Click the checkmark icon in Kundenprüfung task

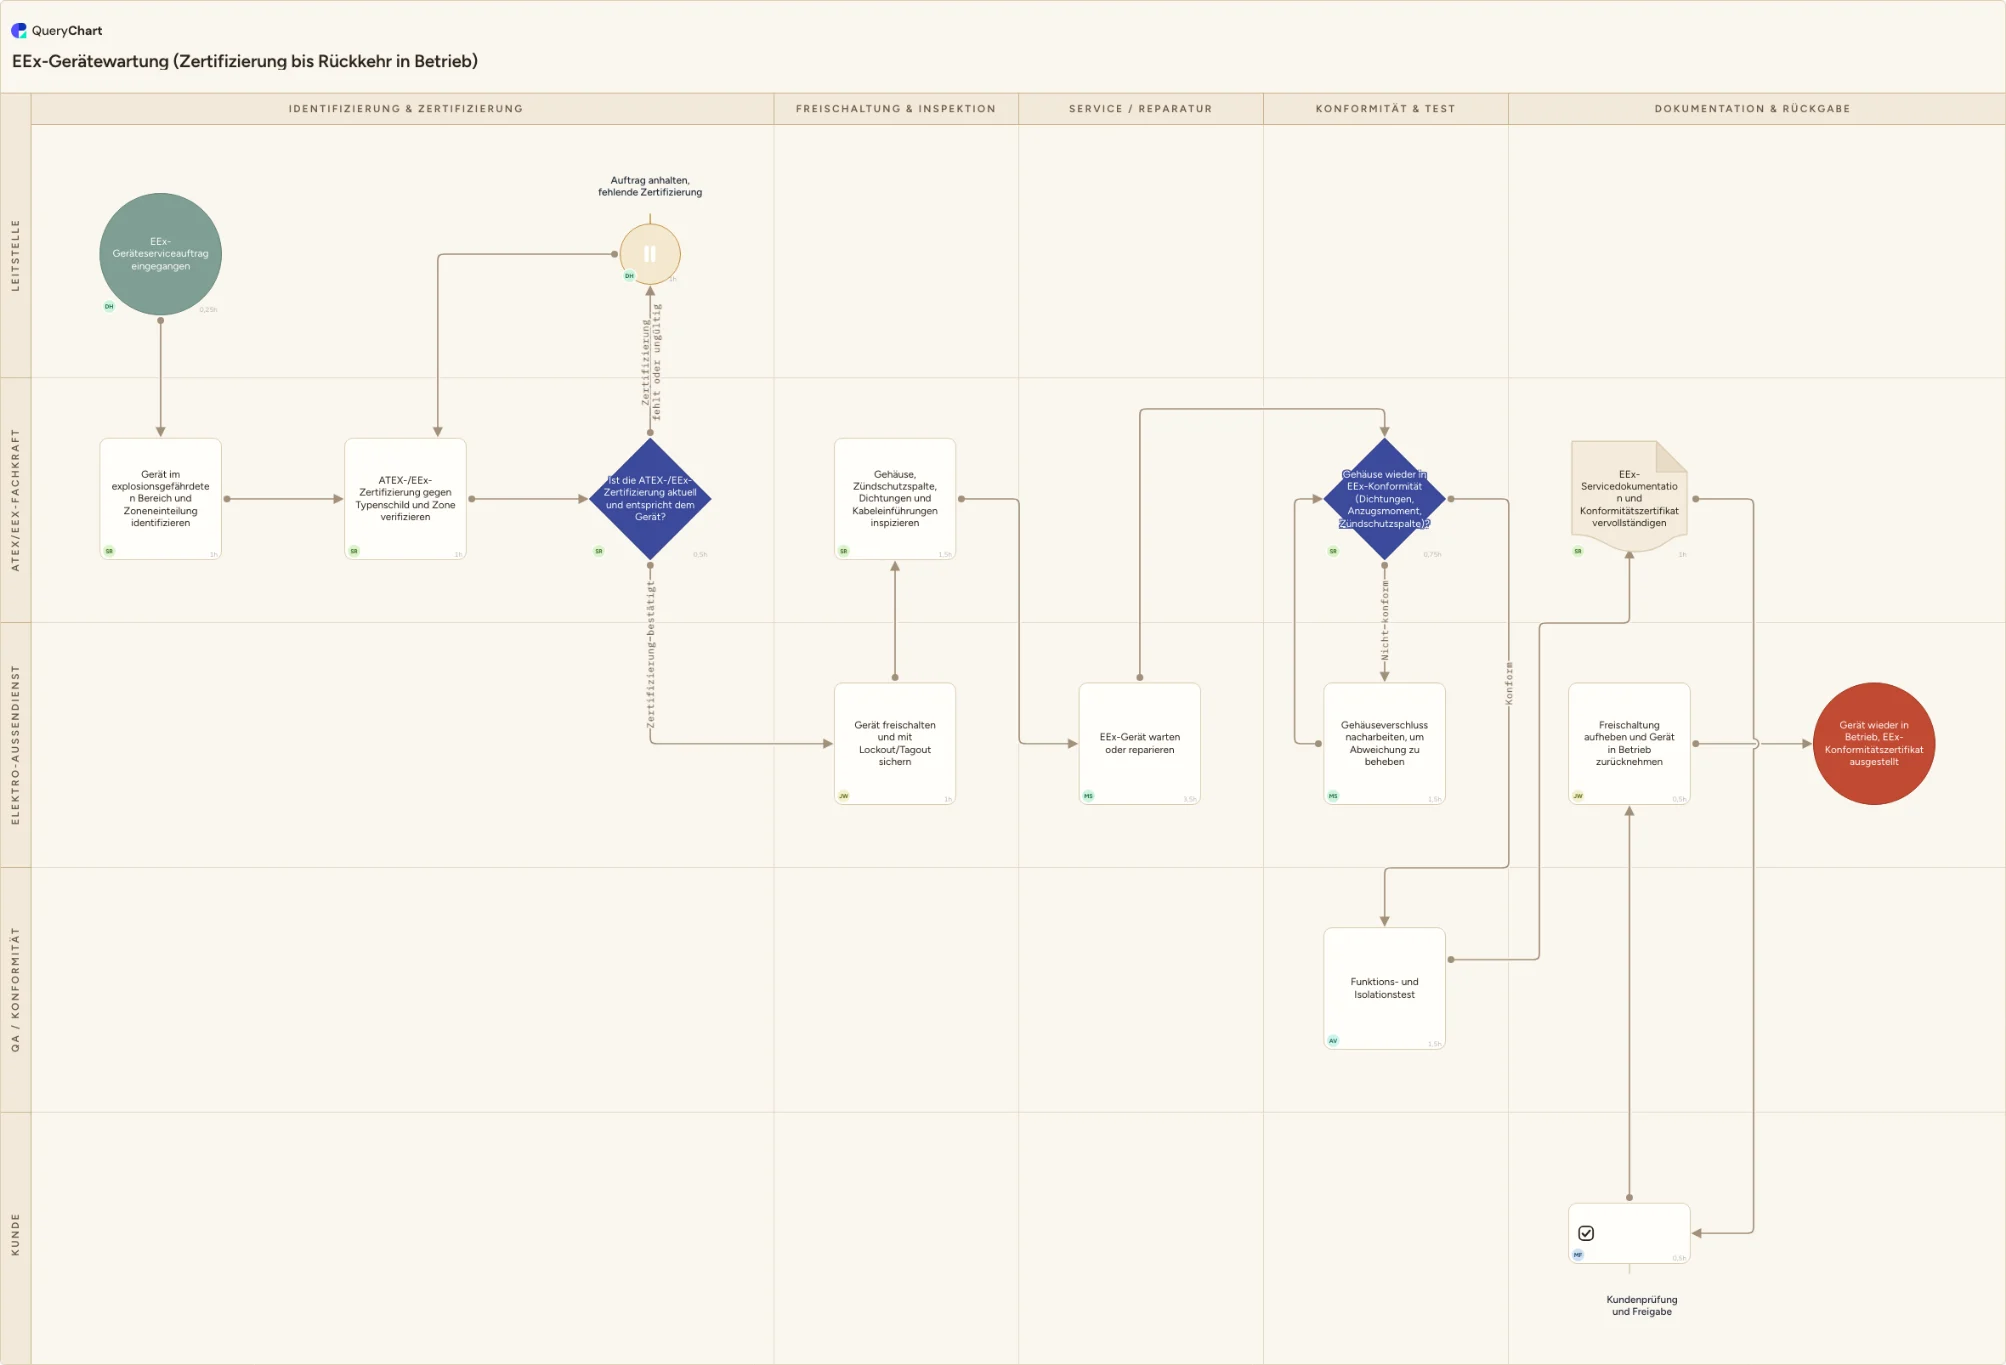[1586, 1233]
